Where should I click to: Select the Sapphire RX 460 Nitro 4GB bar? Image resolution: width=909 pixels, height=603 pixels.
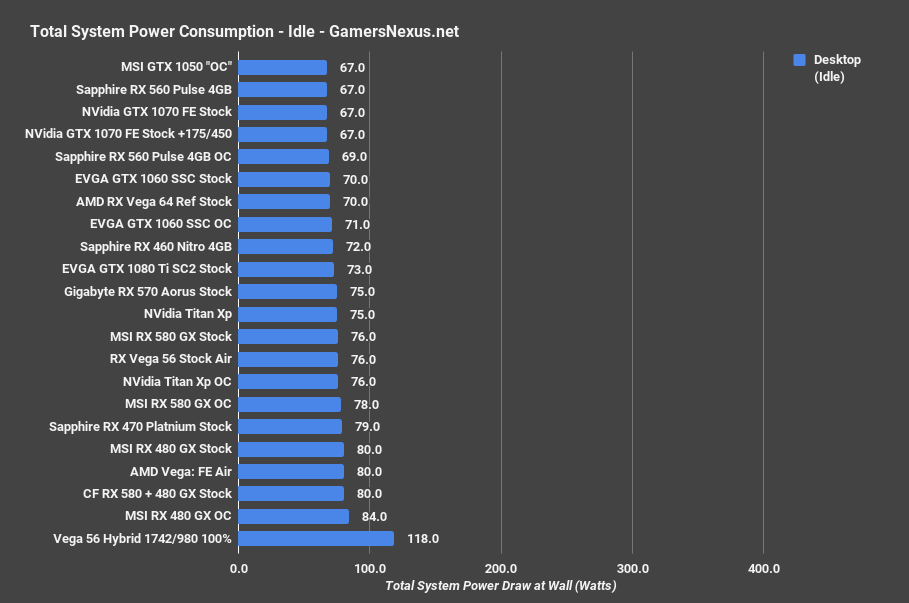tap(286, 247)
